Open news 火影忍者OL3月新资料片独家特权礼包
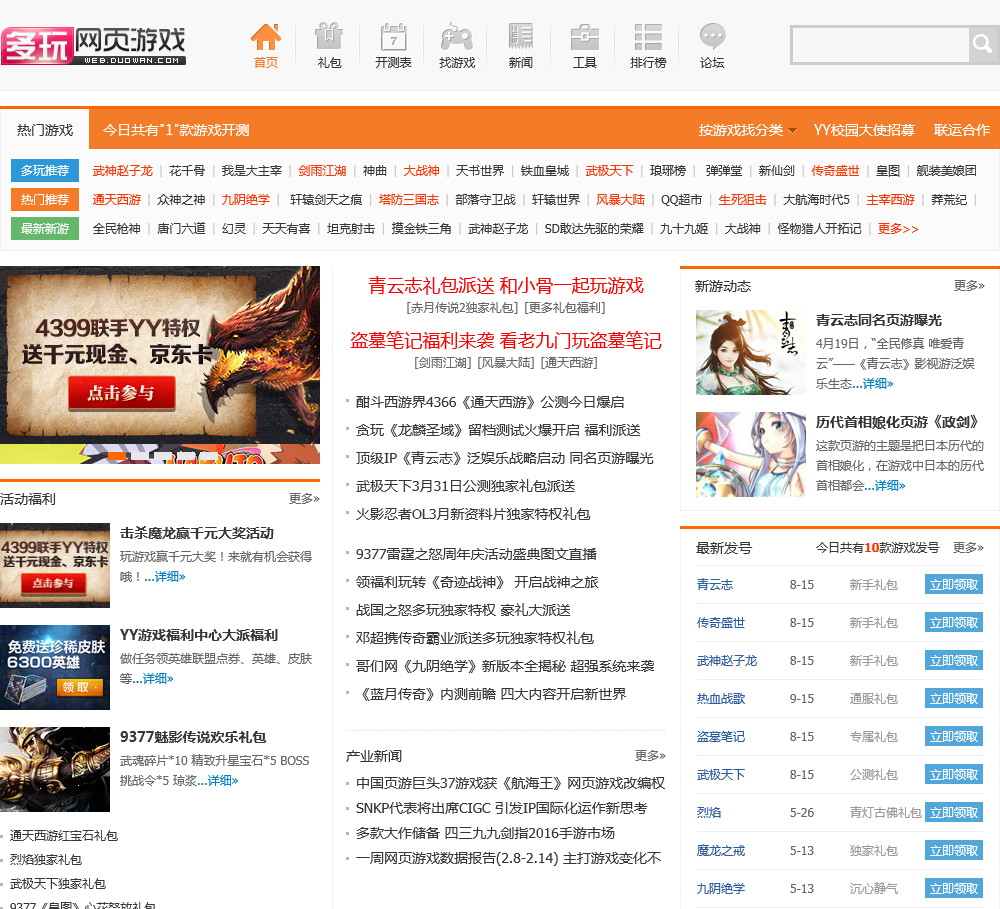This screenshot has width=1000, height=909. pos(473,514)
